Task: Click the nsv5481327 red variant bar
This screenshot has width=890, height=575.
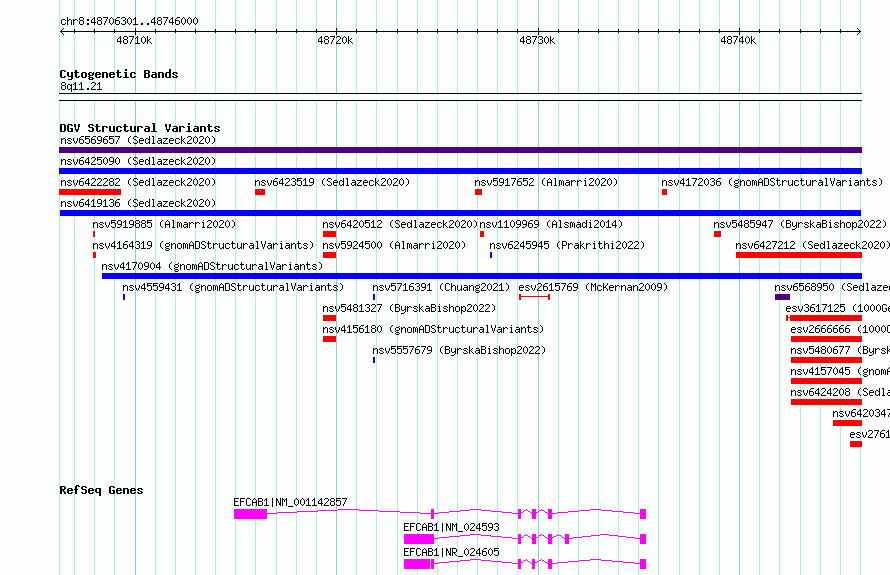Action: [329, 318]
